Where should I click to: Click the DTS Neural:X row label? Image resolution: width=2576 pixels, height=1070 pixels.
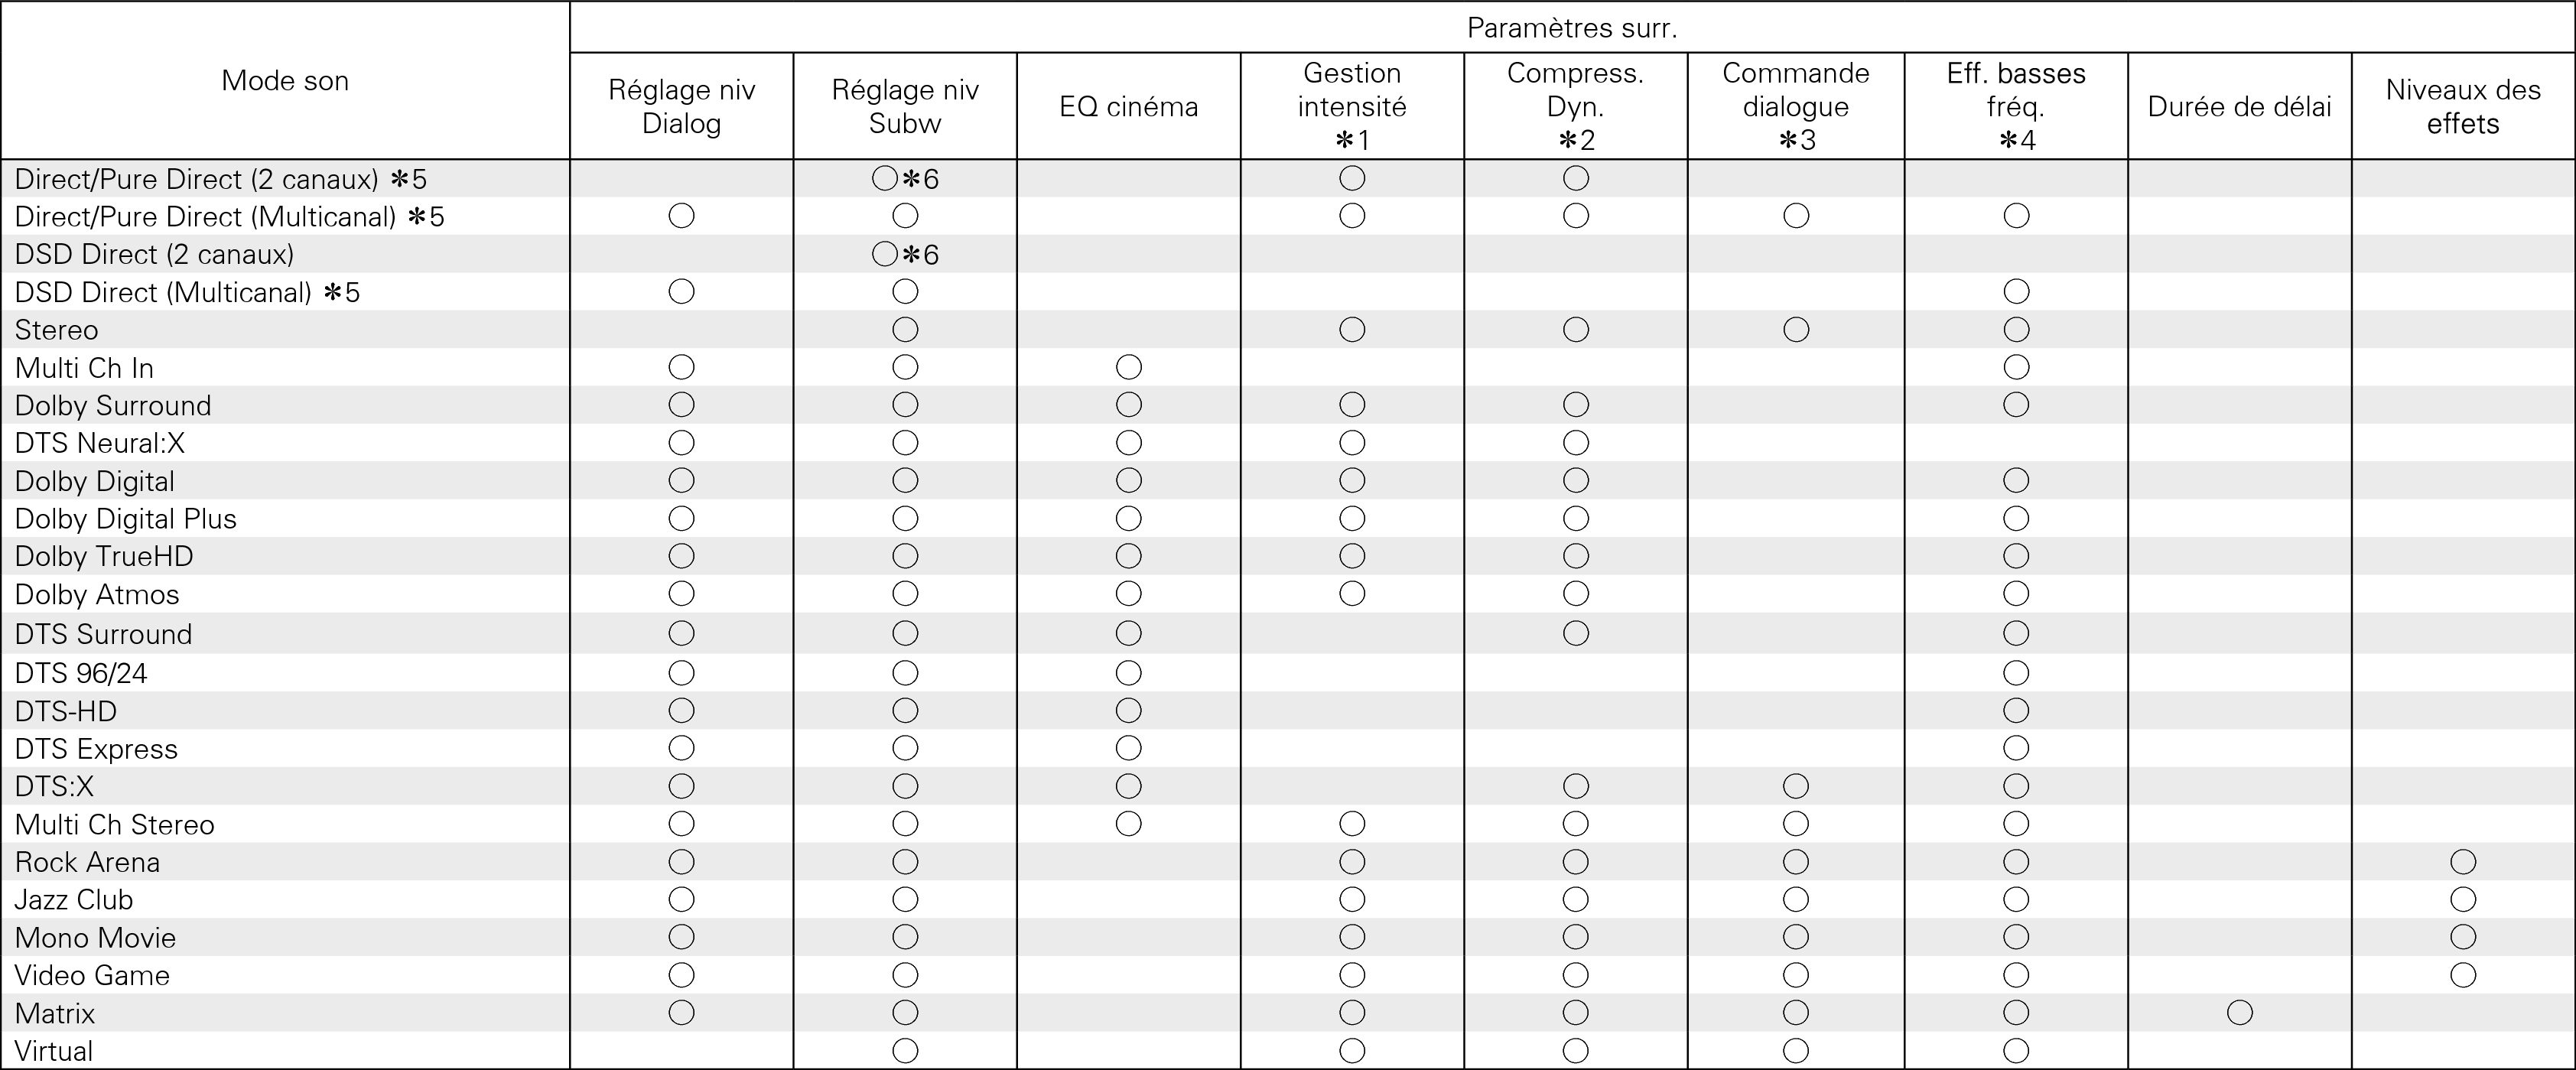(x=100, y=443)
